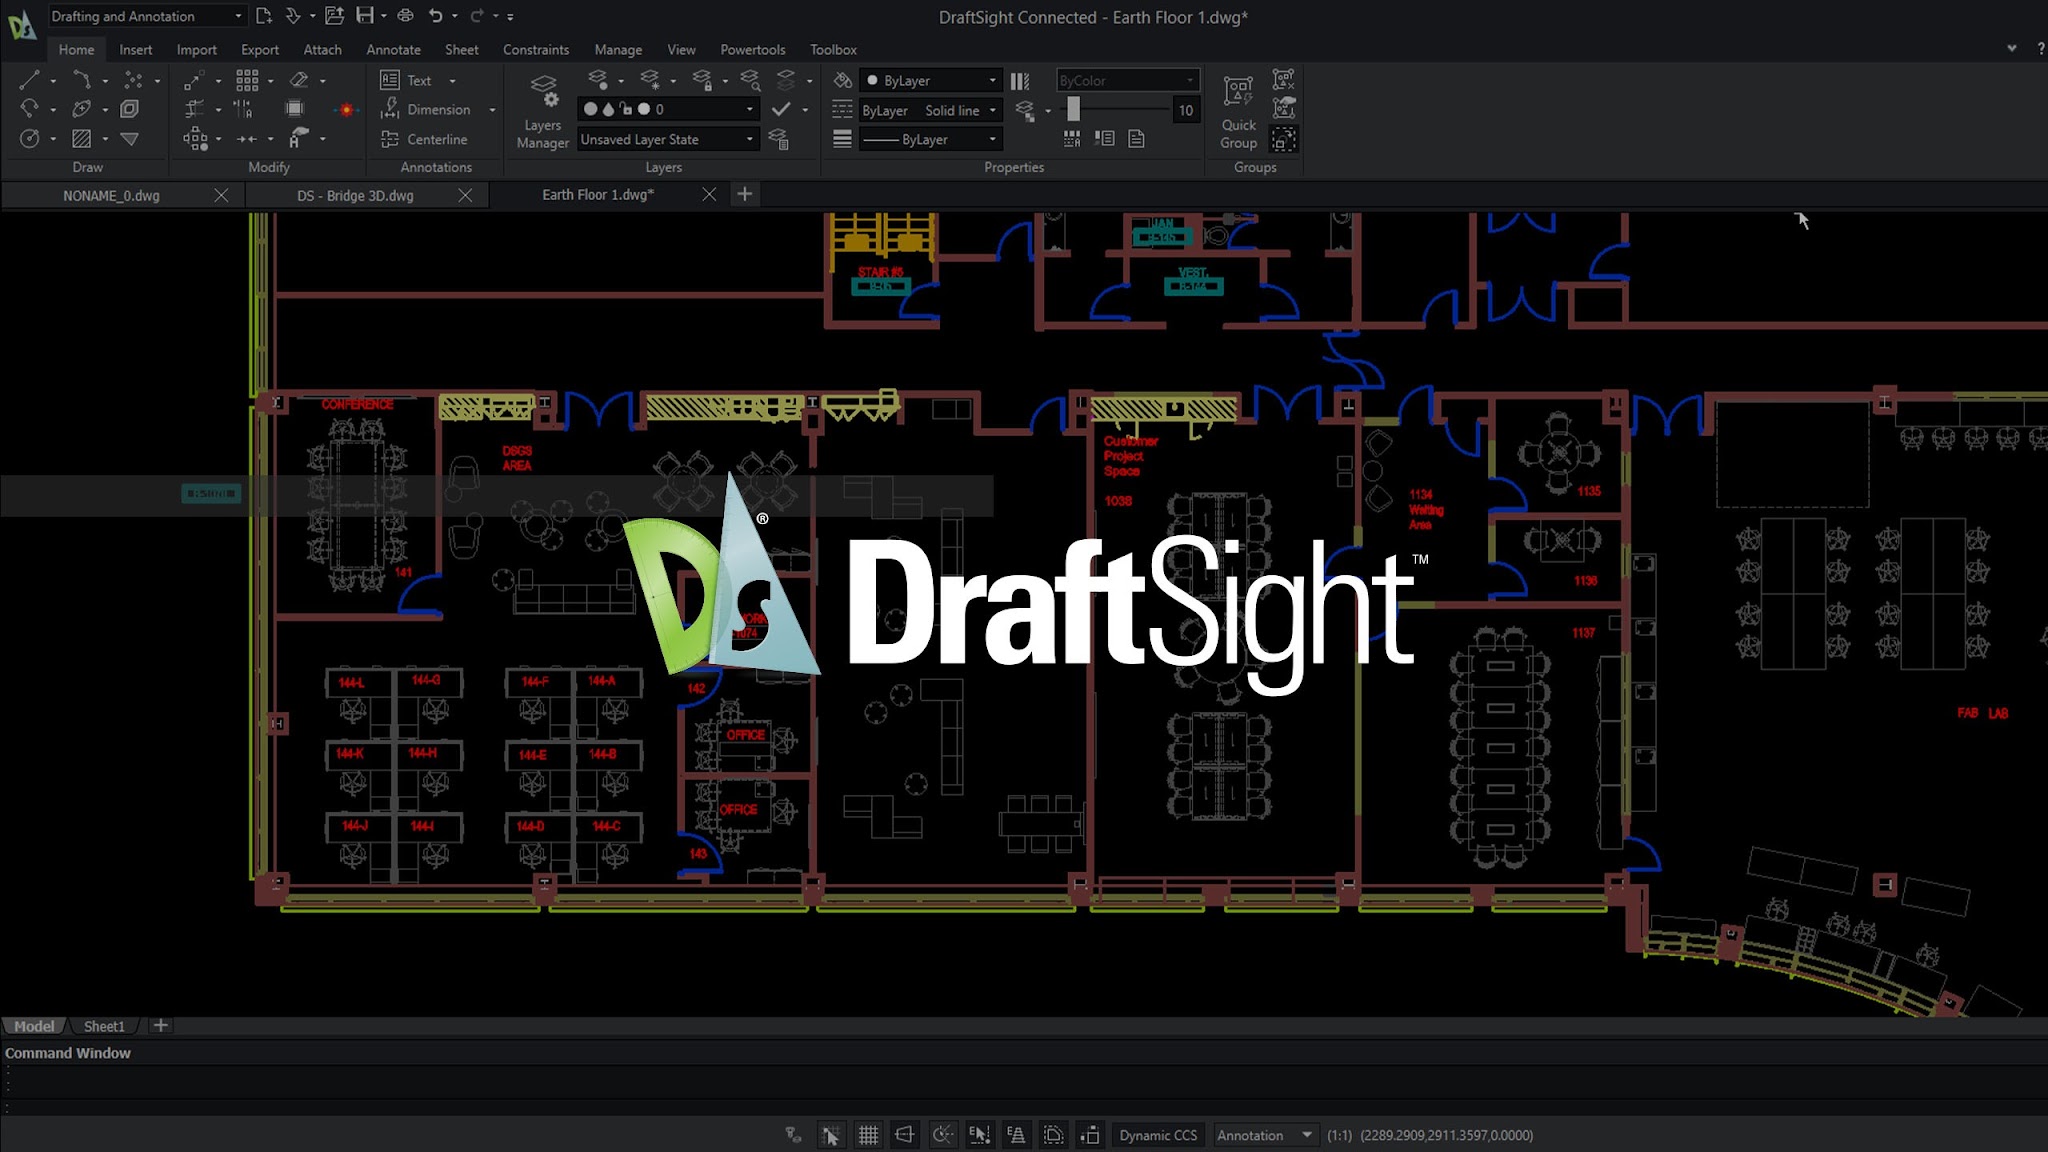The height and width of the screenshot is (1152, 2048).
Task: Click the Ungroup icon in Groups panel
Action: 1283,80
